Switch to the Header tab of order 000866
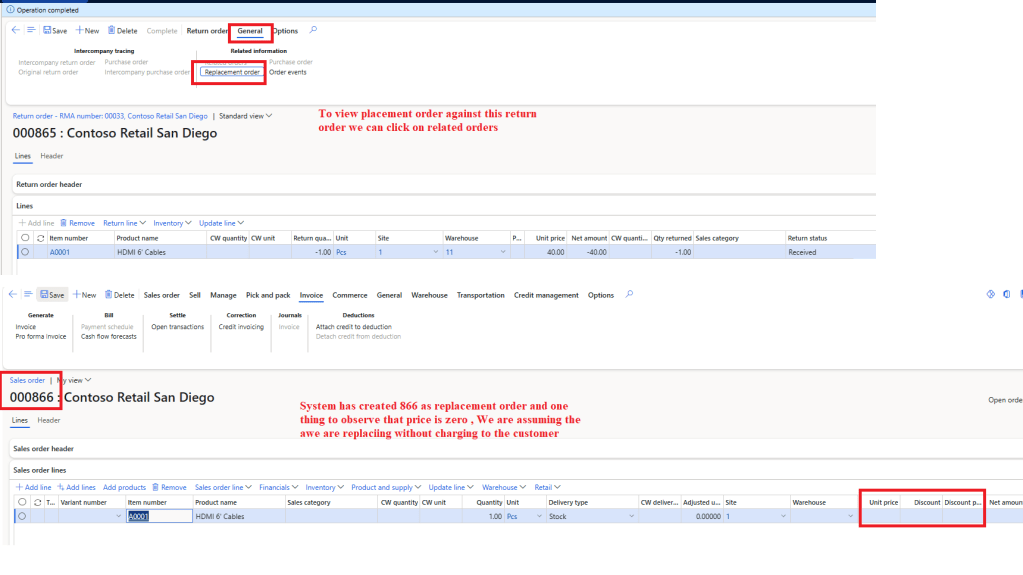 pyautogui.click(x=49, y=420)
